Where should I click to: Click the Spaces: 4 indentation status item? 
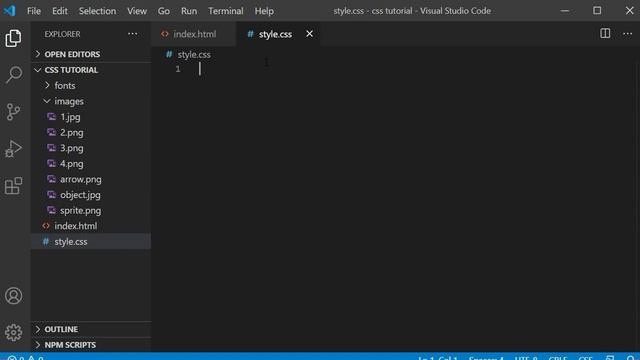click(486, 358)
